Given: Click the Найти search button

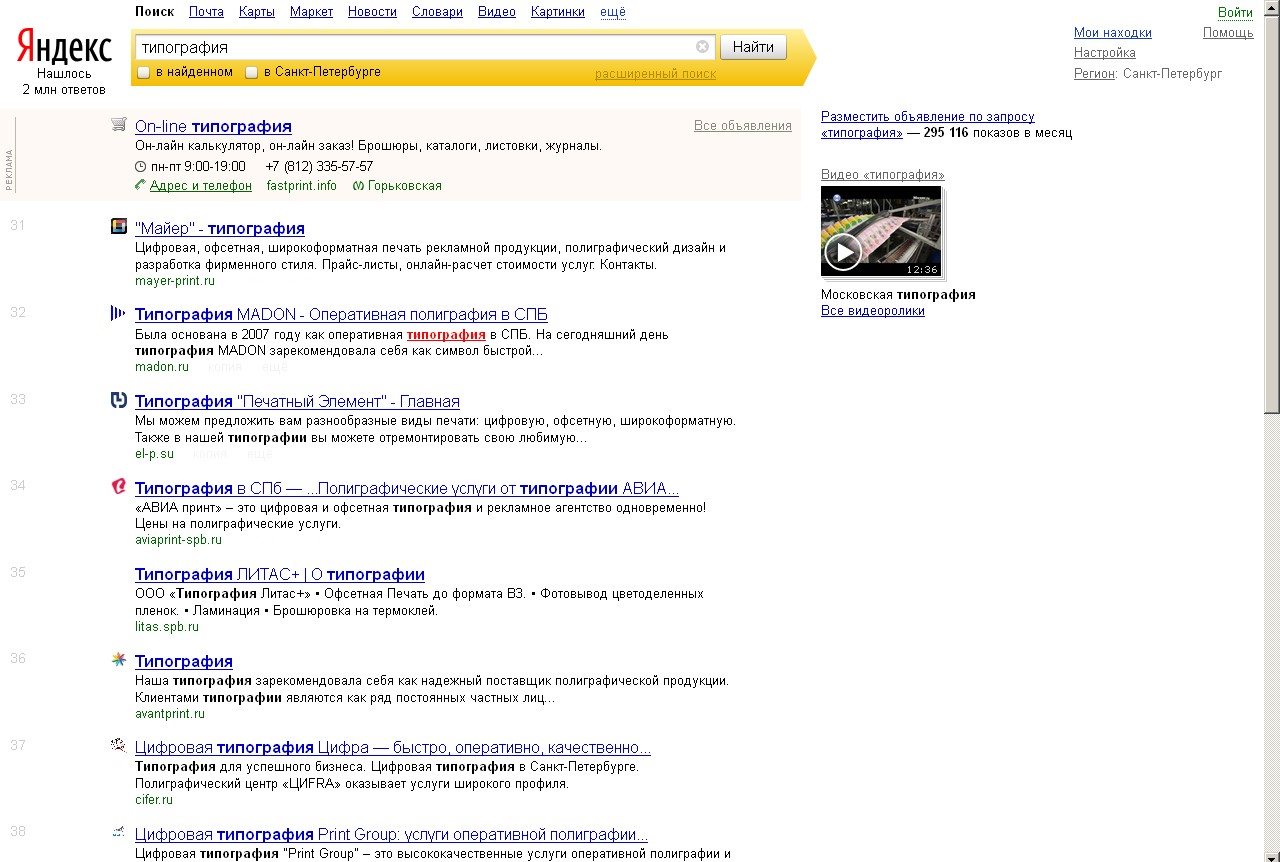Looking at the screenshot, I should (x=753, y=47).
